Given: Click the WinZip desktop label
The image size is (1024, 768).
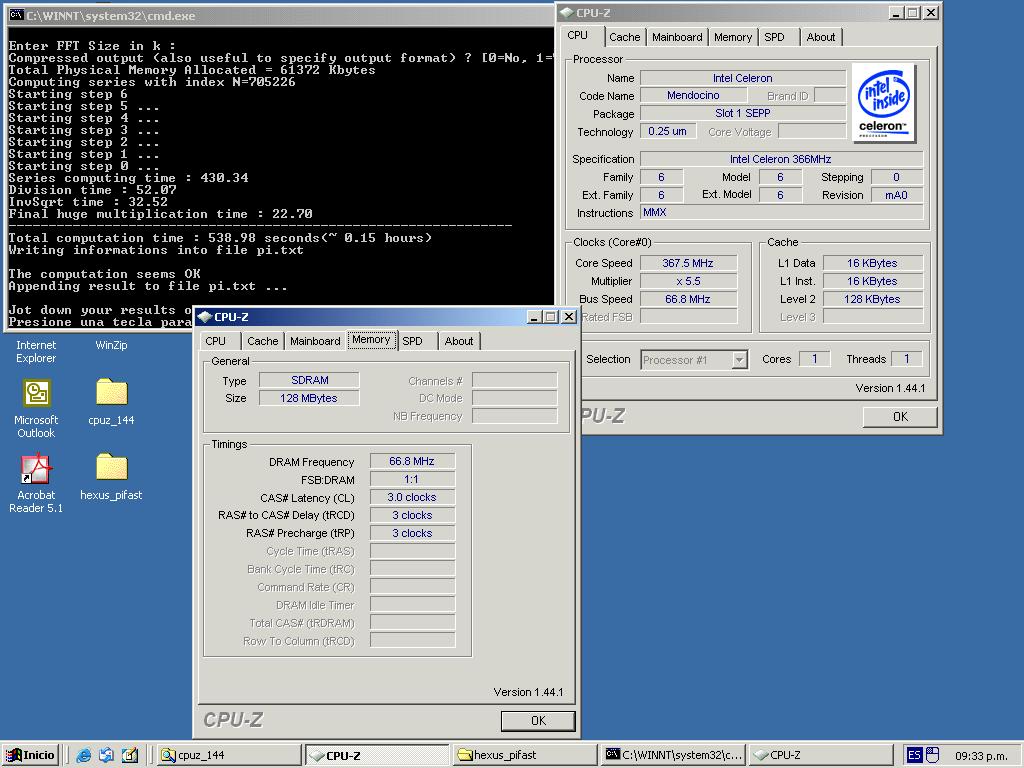Looking at the screenshot, I should 112,345.
